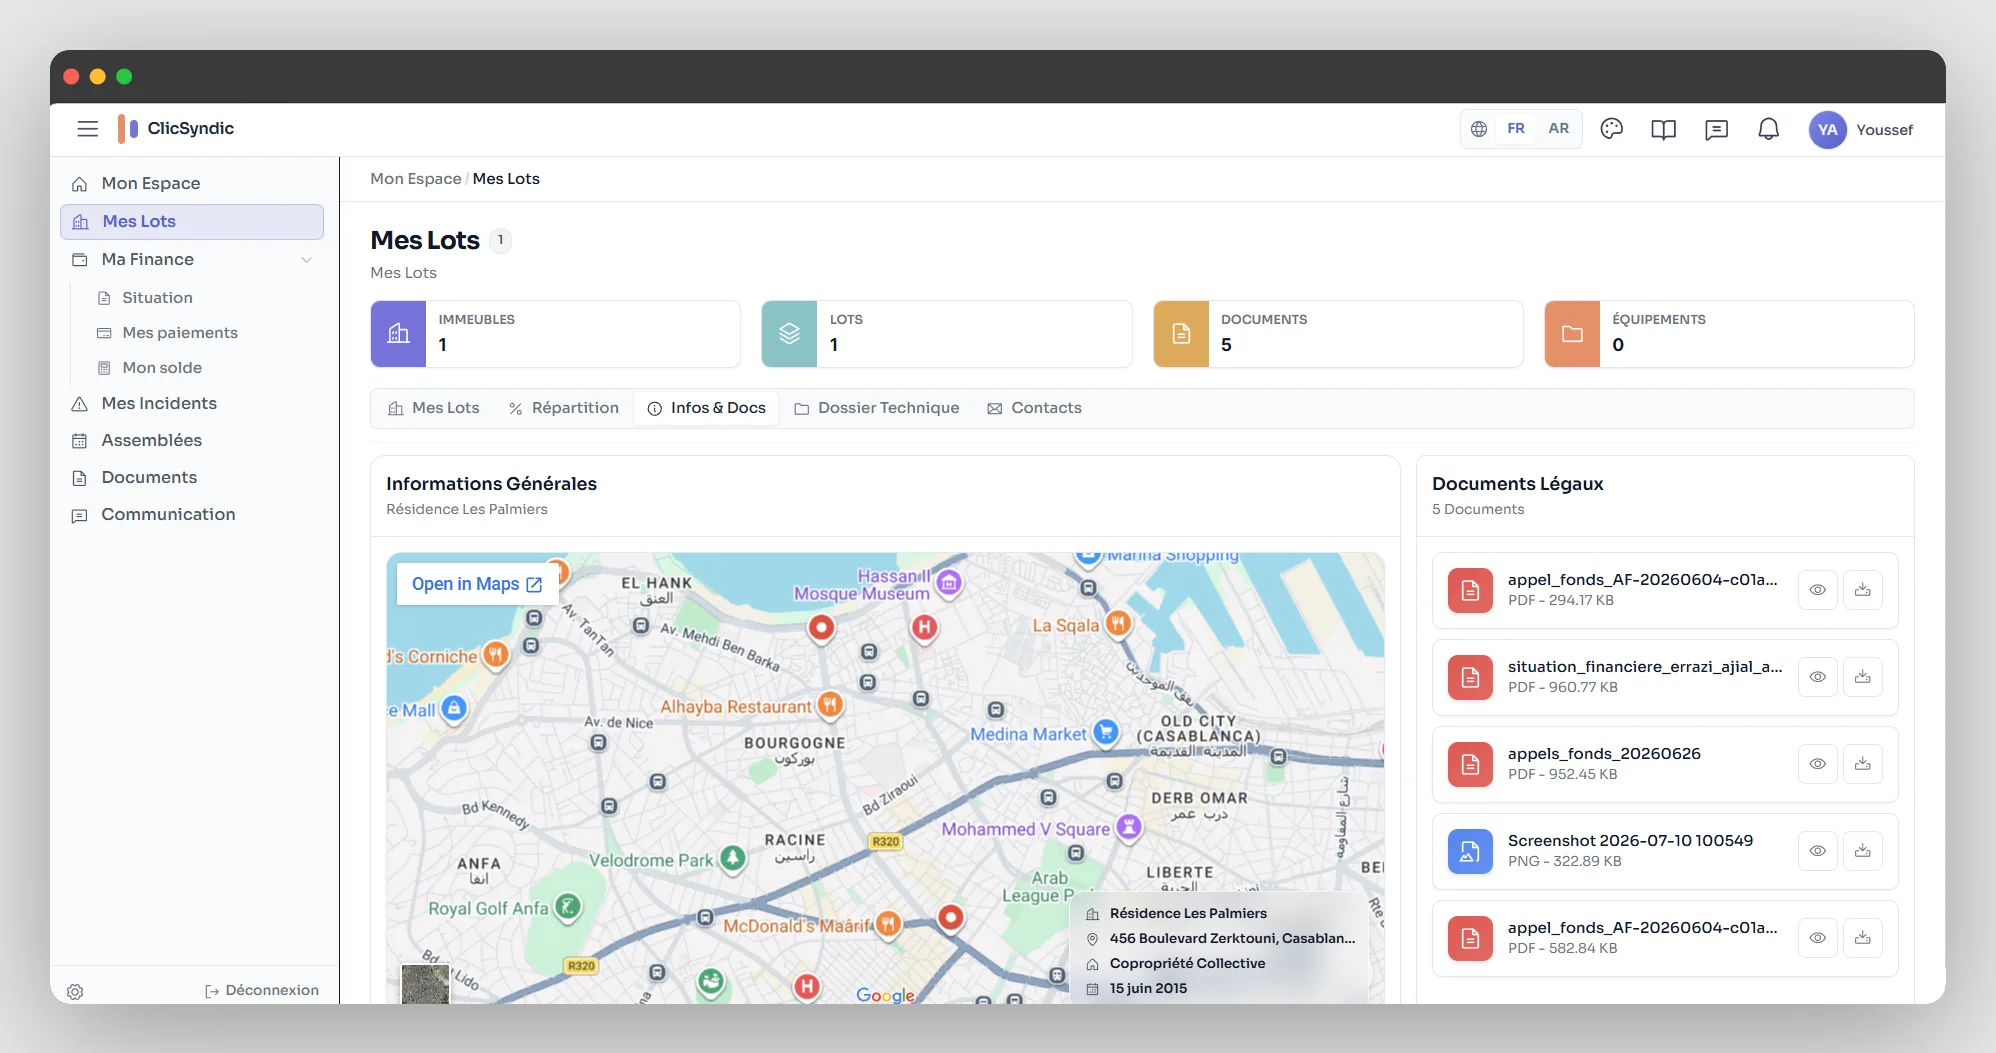Download the appels_fonds_20260626 PDF
Viewport: 1996px width, 1053px height.
(1863, 764)
